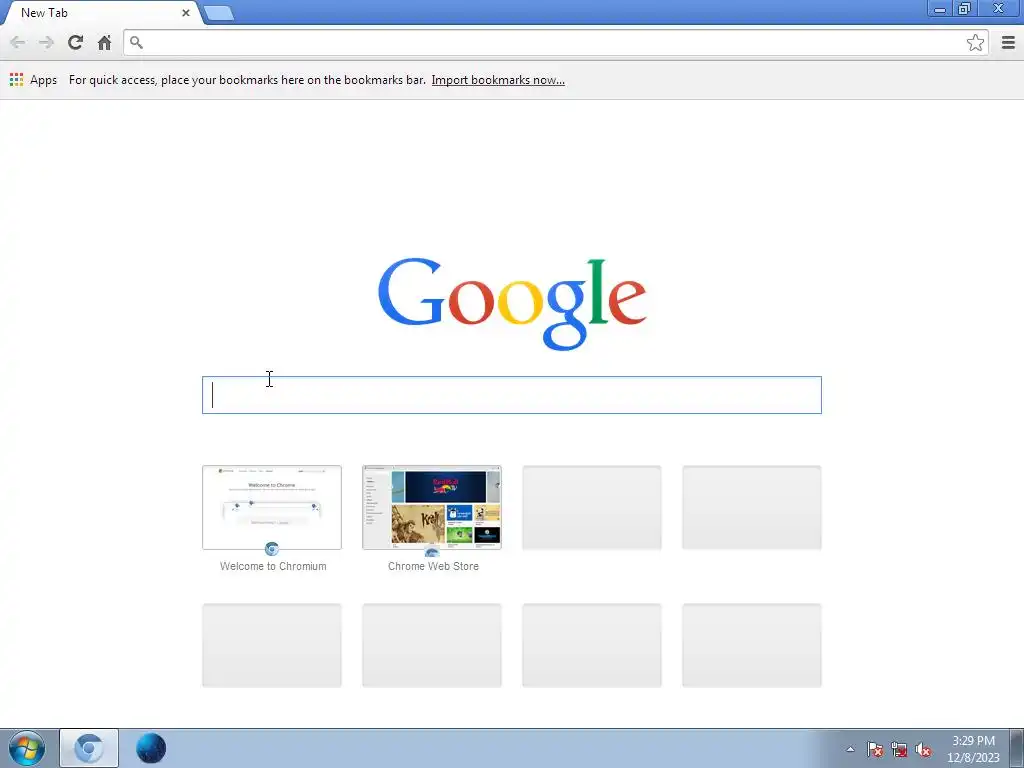Click the search magnifier in address bar
Viewport: 1024px width, 768px height.
(x=136, y=42)
